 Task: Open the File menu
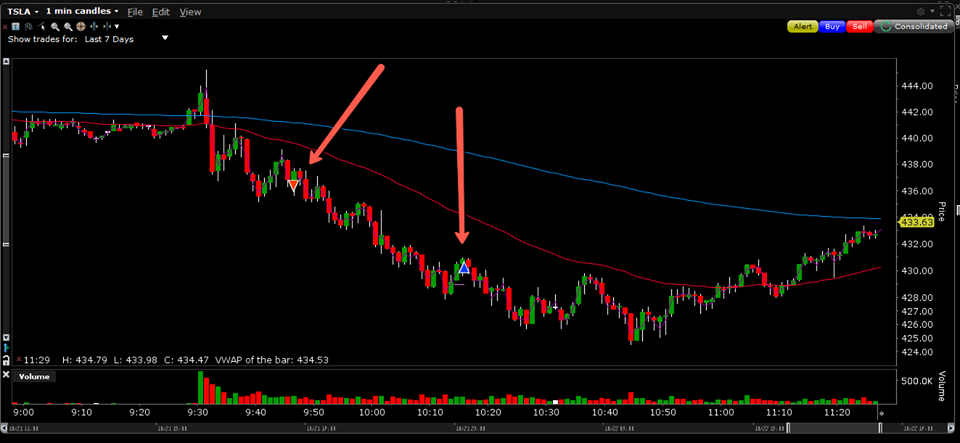point(135,12)
